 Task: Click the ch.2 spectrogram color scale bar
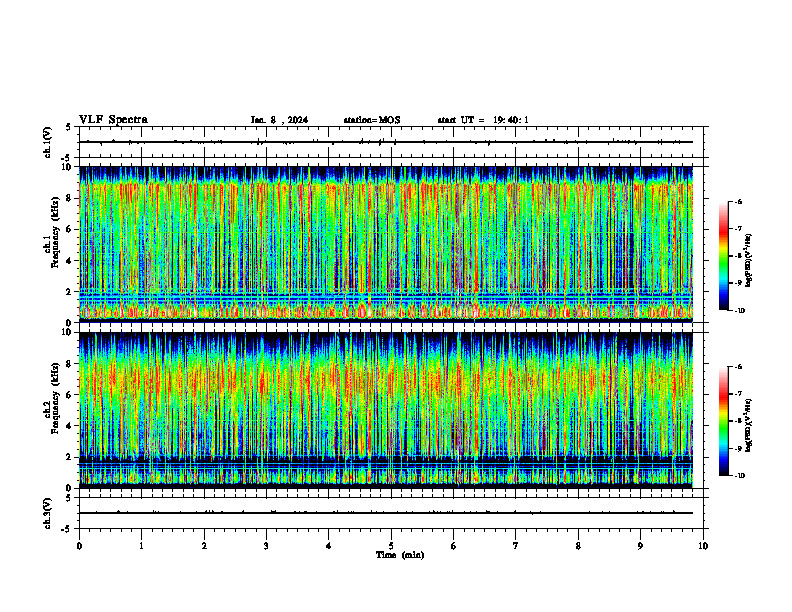[x=723, y=421]
